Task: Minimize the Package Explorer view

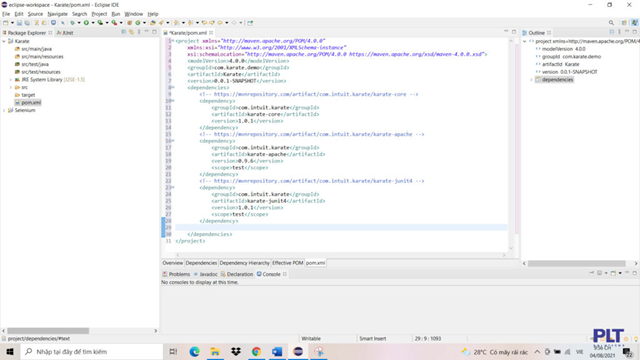Action: 147,32
